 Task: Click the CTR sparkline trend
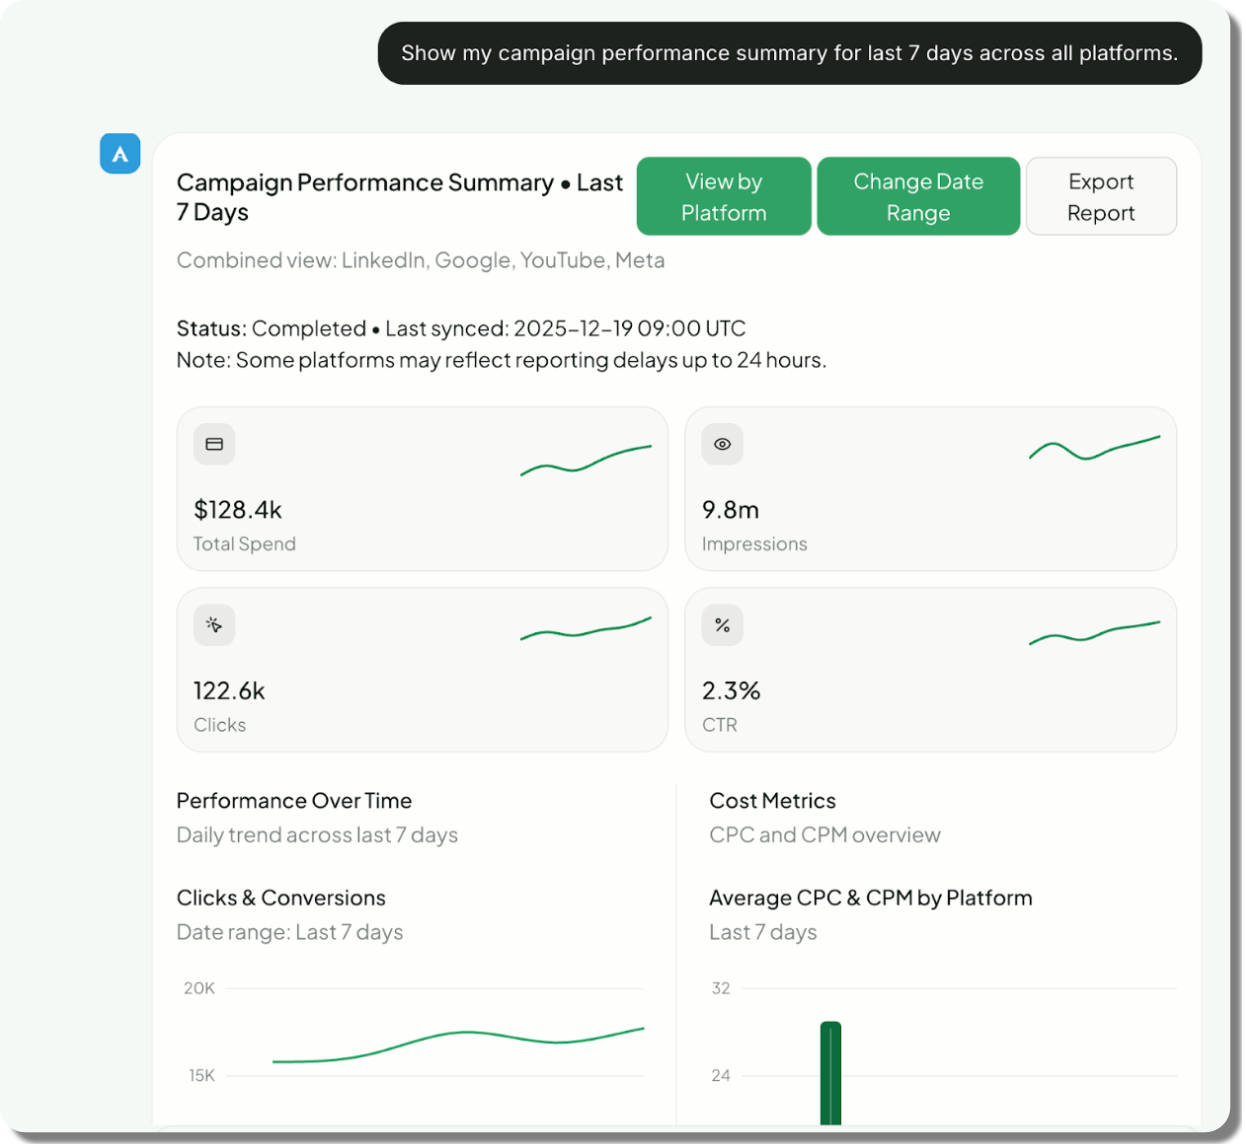click(1094, 632)
